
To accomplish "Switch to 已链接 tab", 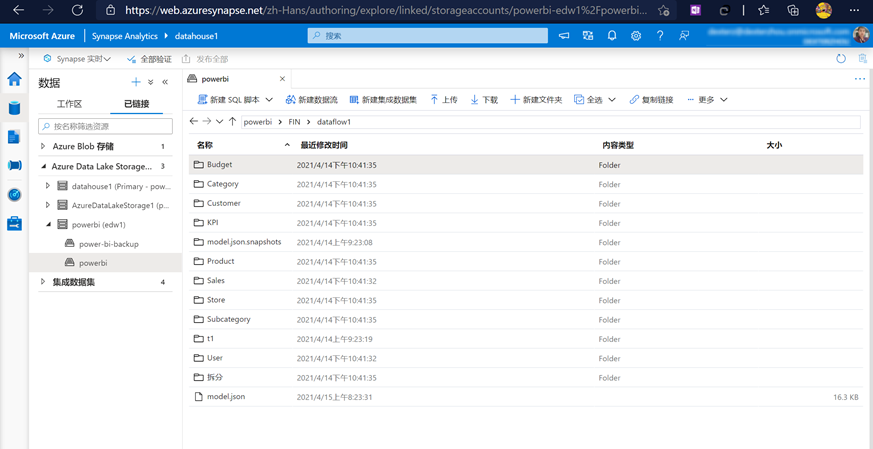I will [x=136, y=104].
